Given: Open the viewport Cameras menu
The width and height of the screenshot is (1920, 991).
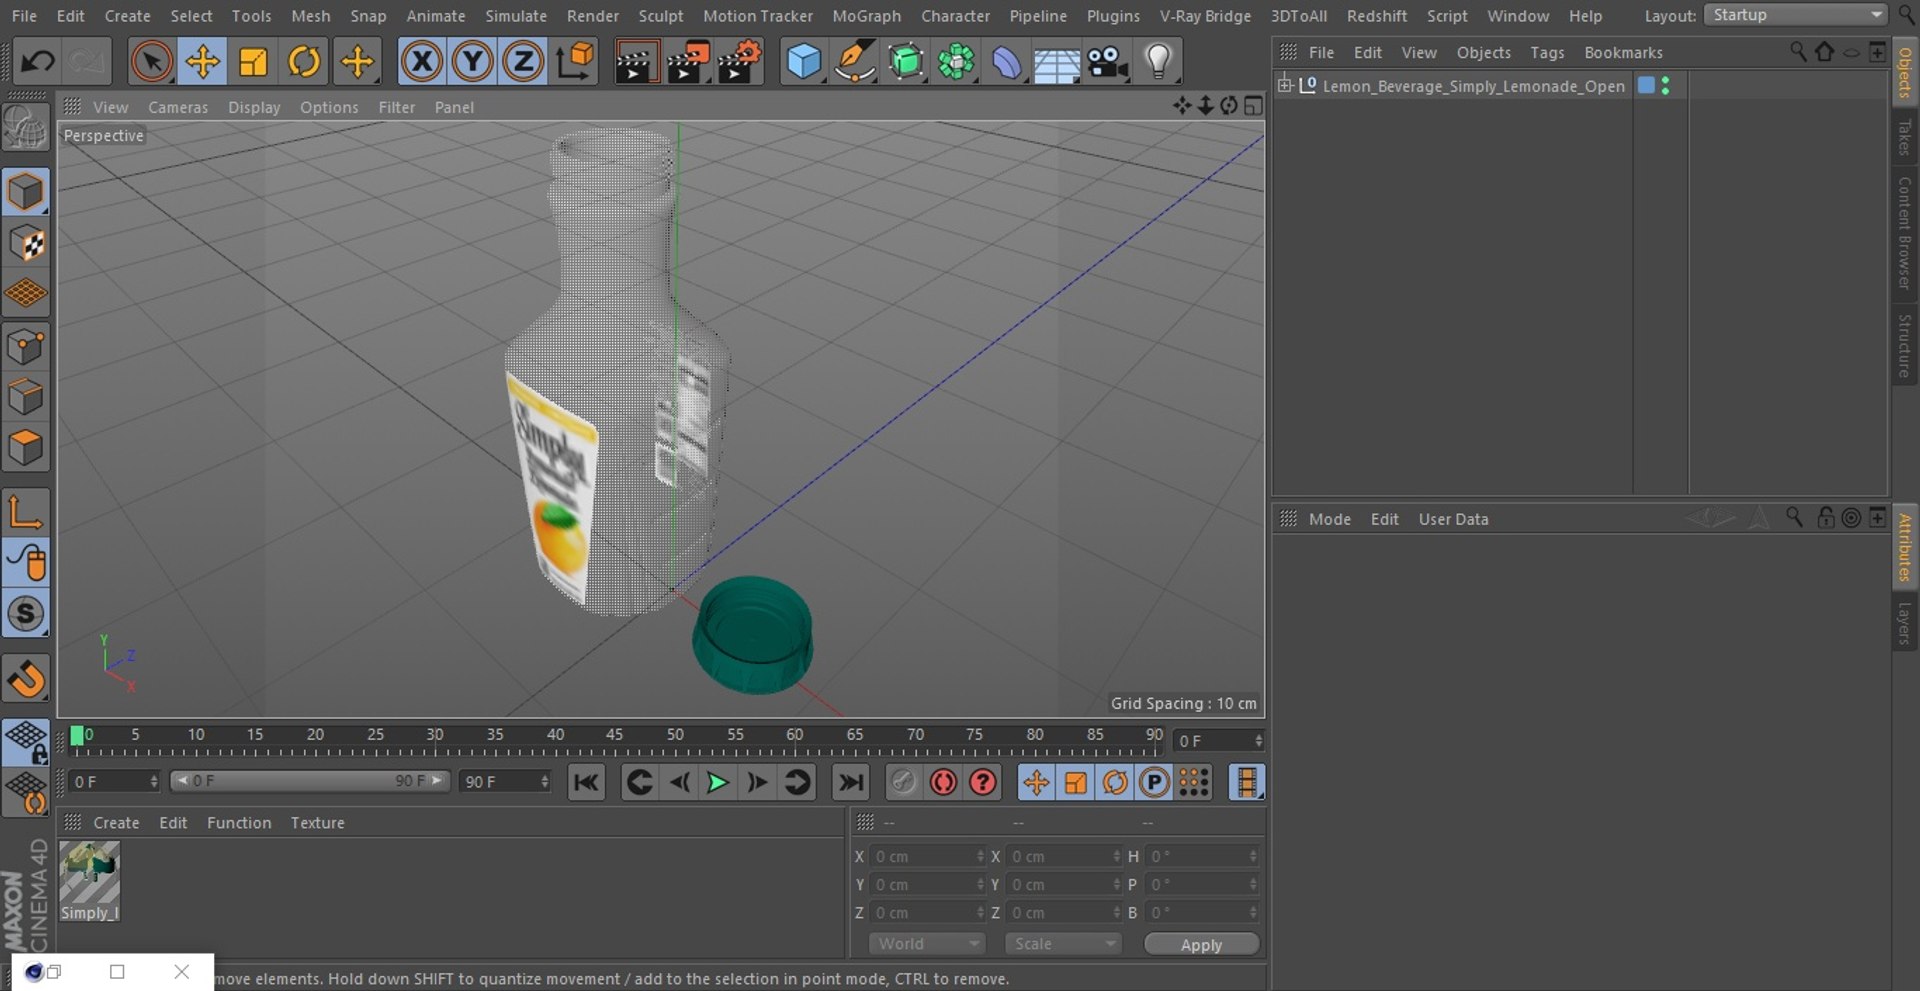Looking at the screenshot, I should pos(178,107).
